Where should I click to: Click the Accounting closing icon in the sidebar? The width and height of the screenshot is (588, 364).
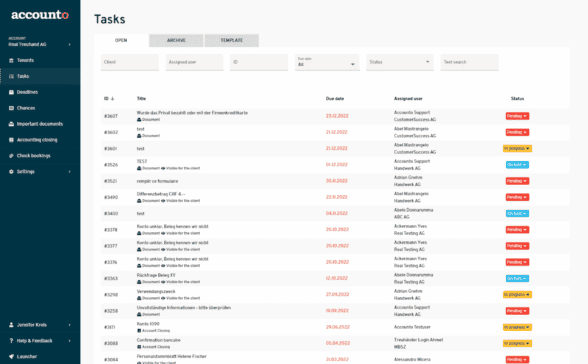pos(11,140)
